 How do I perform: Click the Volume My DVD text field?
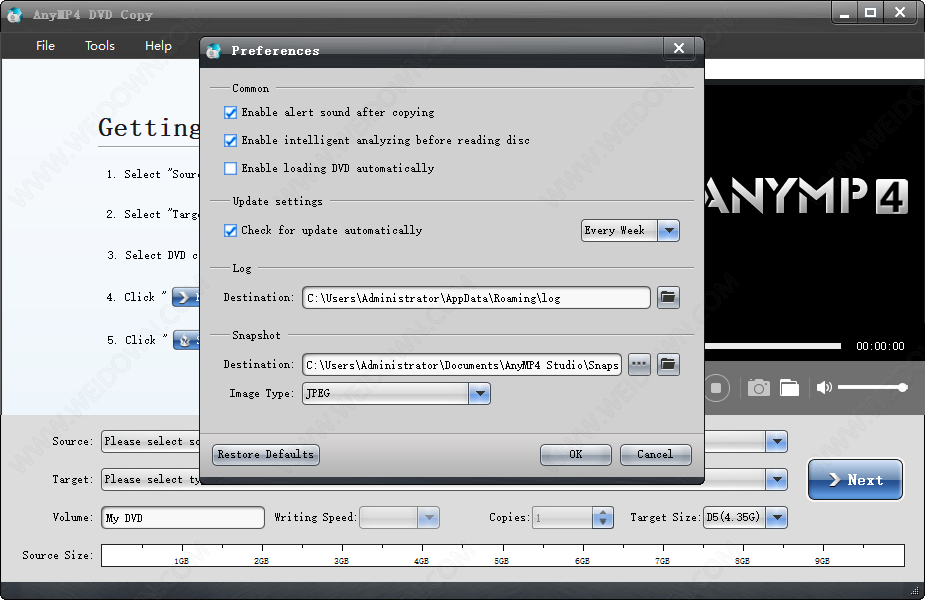click(x=183, y=517)
